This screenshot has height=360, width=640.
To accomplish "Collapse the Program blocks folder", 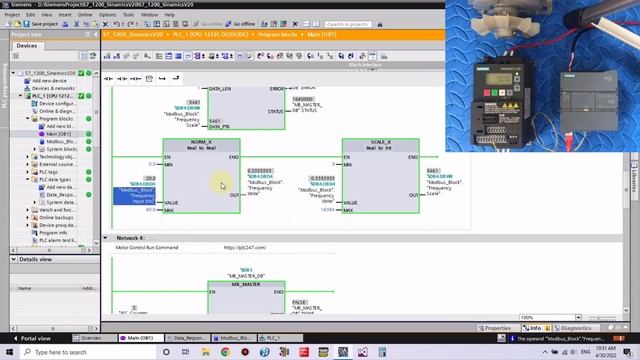I will click(28, 119).
